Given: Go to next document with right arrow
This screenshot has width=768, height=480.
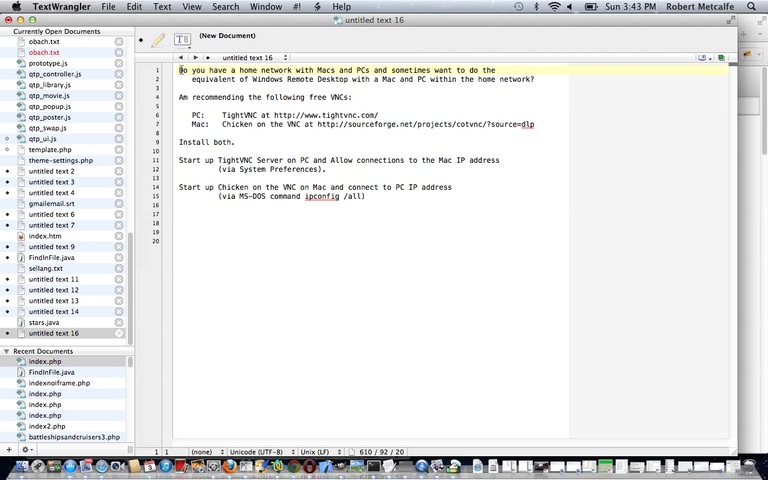Looking at the screenshot, I should (x=195, y=57).
